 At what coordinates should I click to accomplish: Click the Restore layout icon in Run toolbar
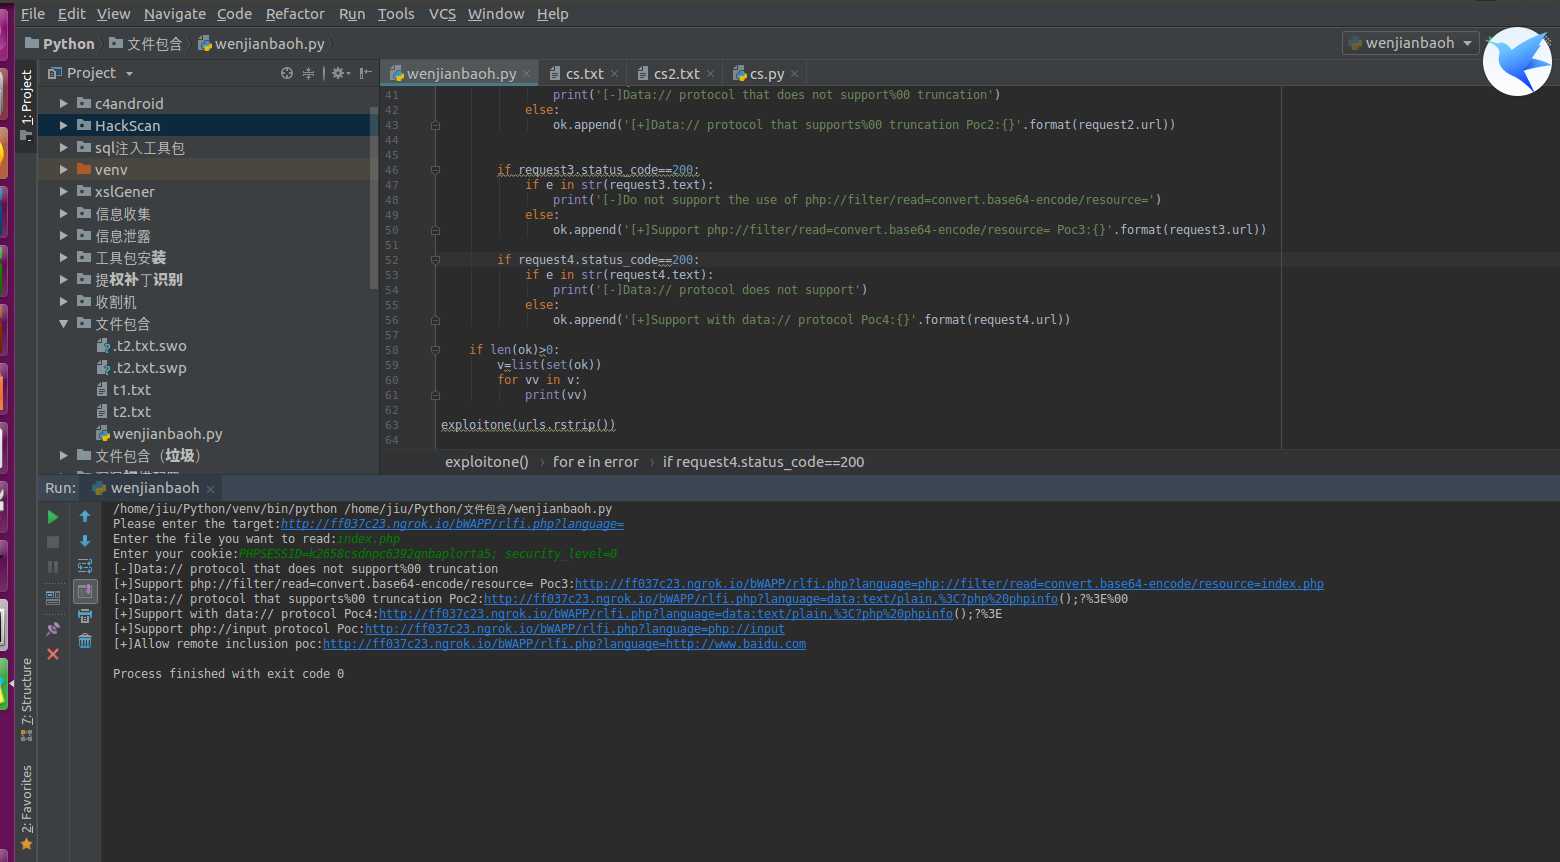[53, 597]
